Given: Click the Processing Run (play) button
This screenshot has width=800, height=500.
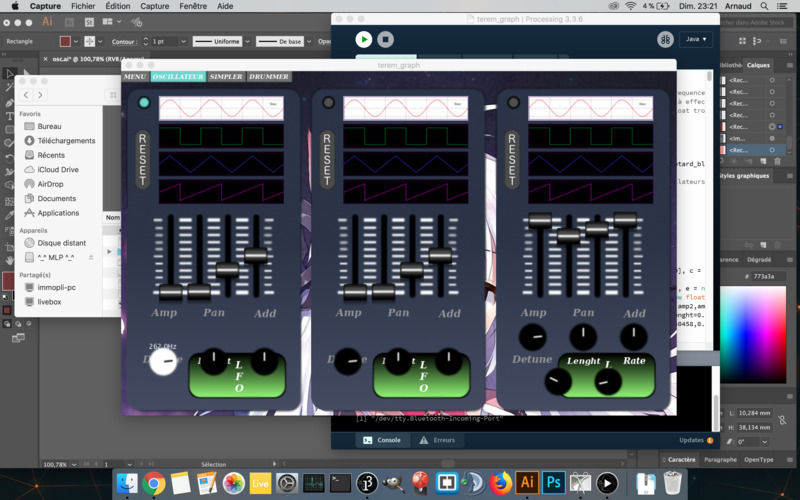Looking at the screenshot, I should tap(364, 39).
